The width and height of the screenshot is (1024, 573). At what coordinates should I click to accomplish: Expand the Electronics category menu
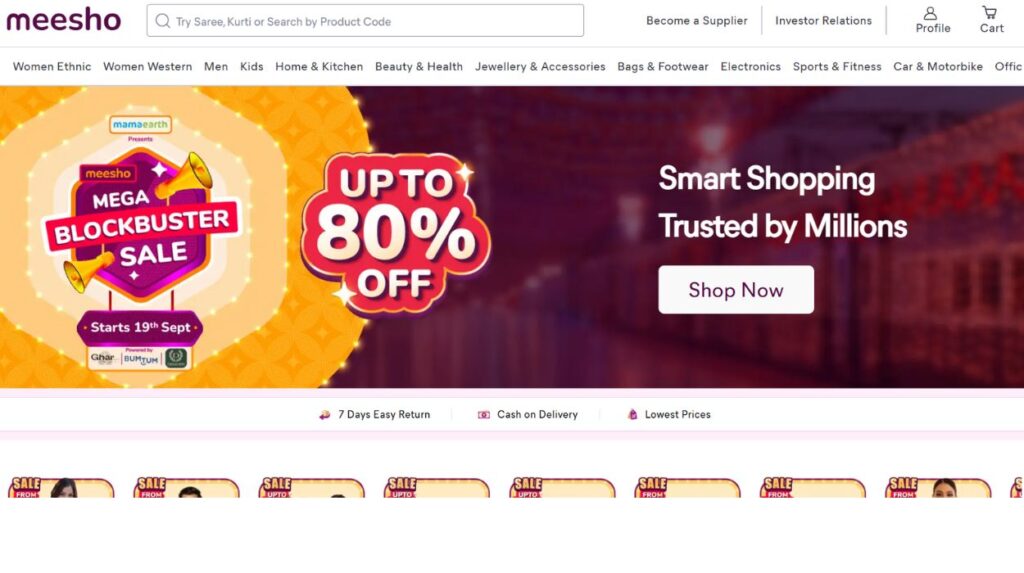point(750,67)
